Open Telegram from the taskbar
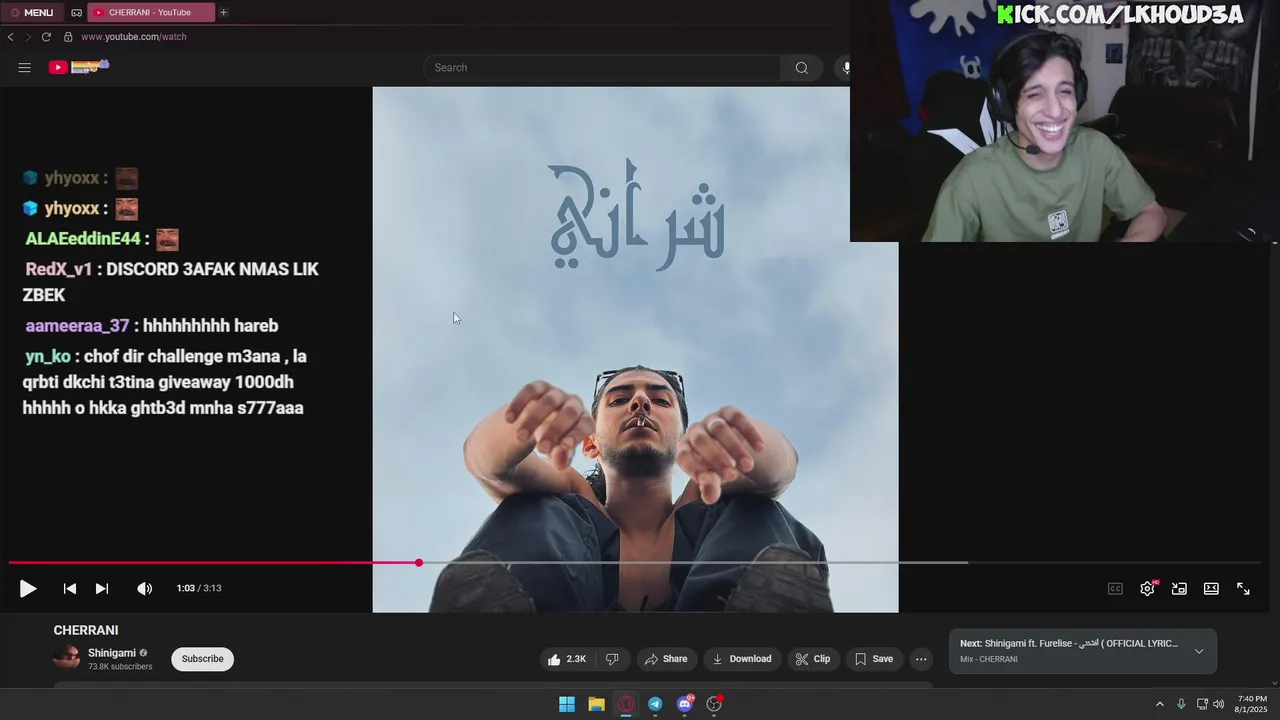The image size is (1280, 720). coord(655,704)
